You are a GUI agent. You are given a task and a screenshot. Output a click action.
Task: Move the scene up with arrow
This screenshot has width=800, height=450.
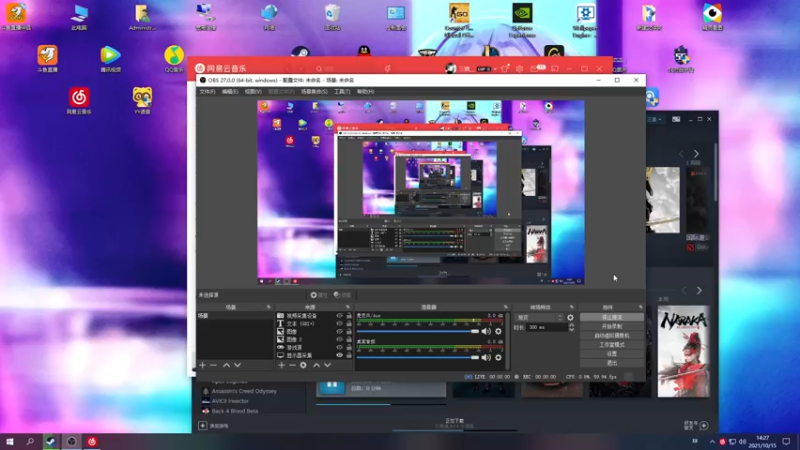tap(227, 365)
